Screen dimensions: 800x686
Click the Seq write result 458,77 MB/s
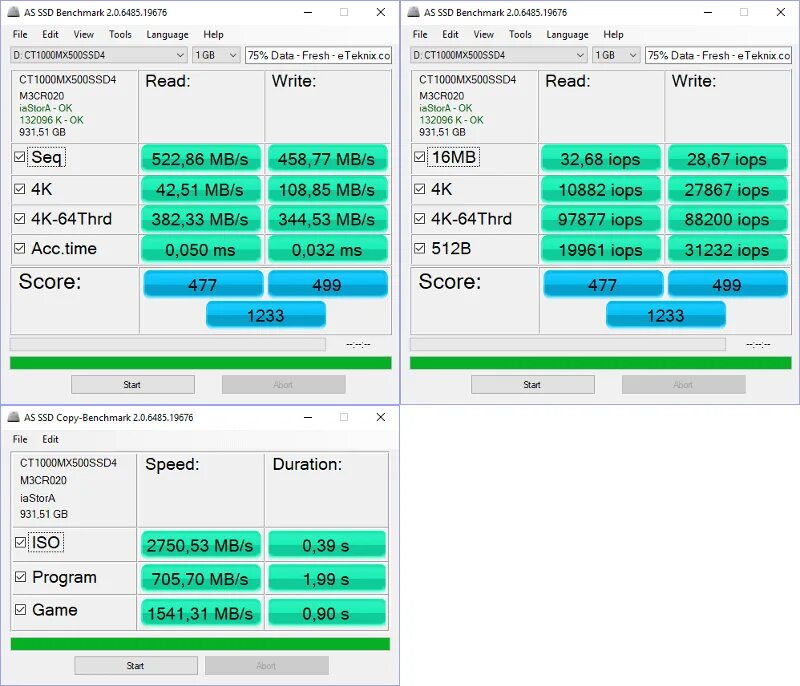click(327, 159)
